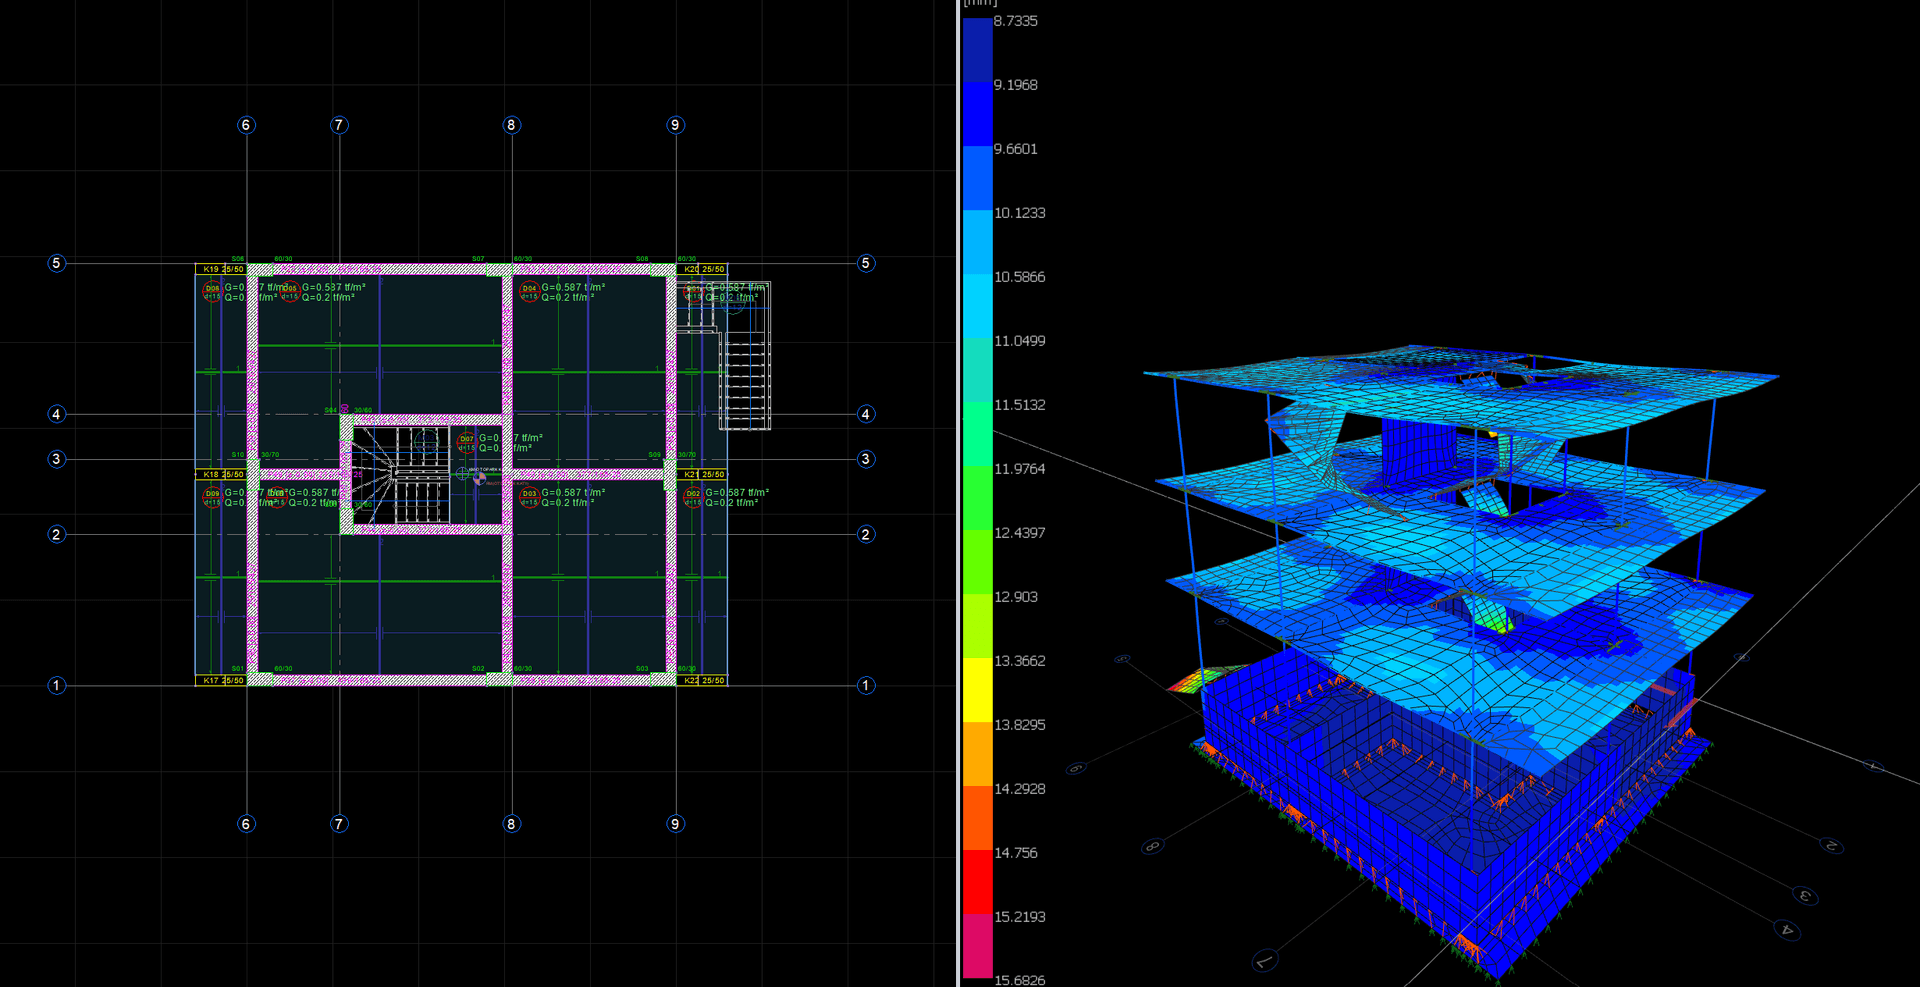
Task: Pick left-side axis bubble 3
Action: click(56, 459)
